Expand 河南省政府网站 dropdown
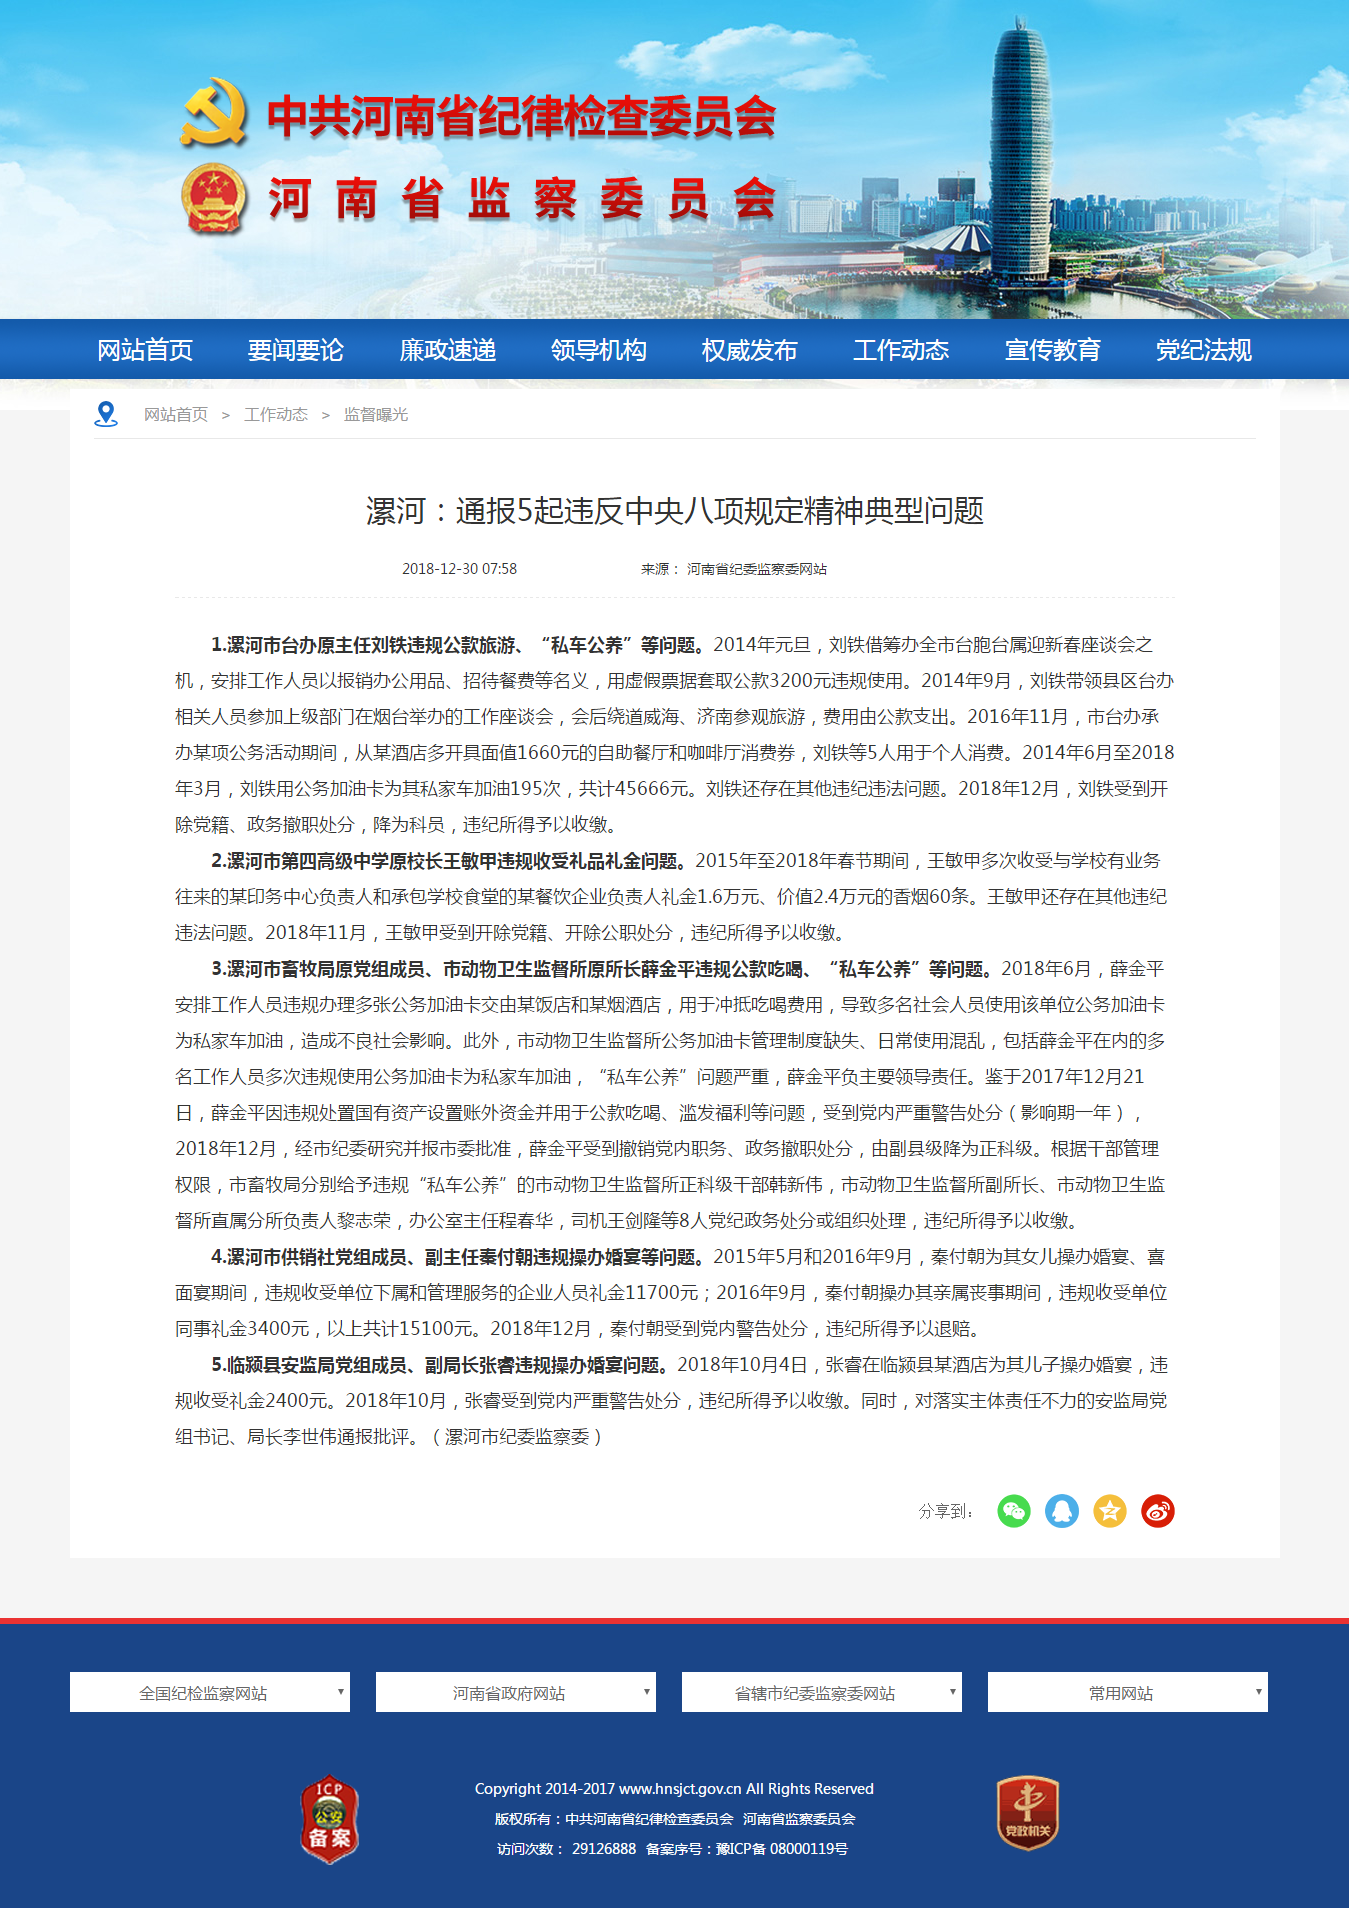1349x1908 pixels. pyautogui.click(x=516, y=1692)
